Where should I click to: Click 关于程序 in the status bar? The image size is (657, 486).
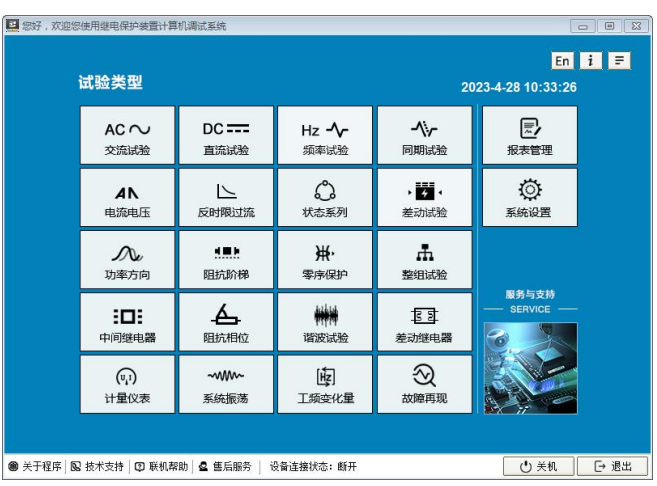36,467
